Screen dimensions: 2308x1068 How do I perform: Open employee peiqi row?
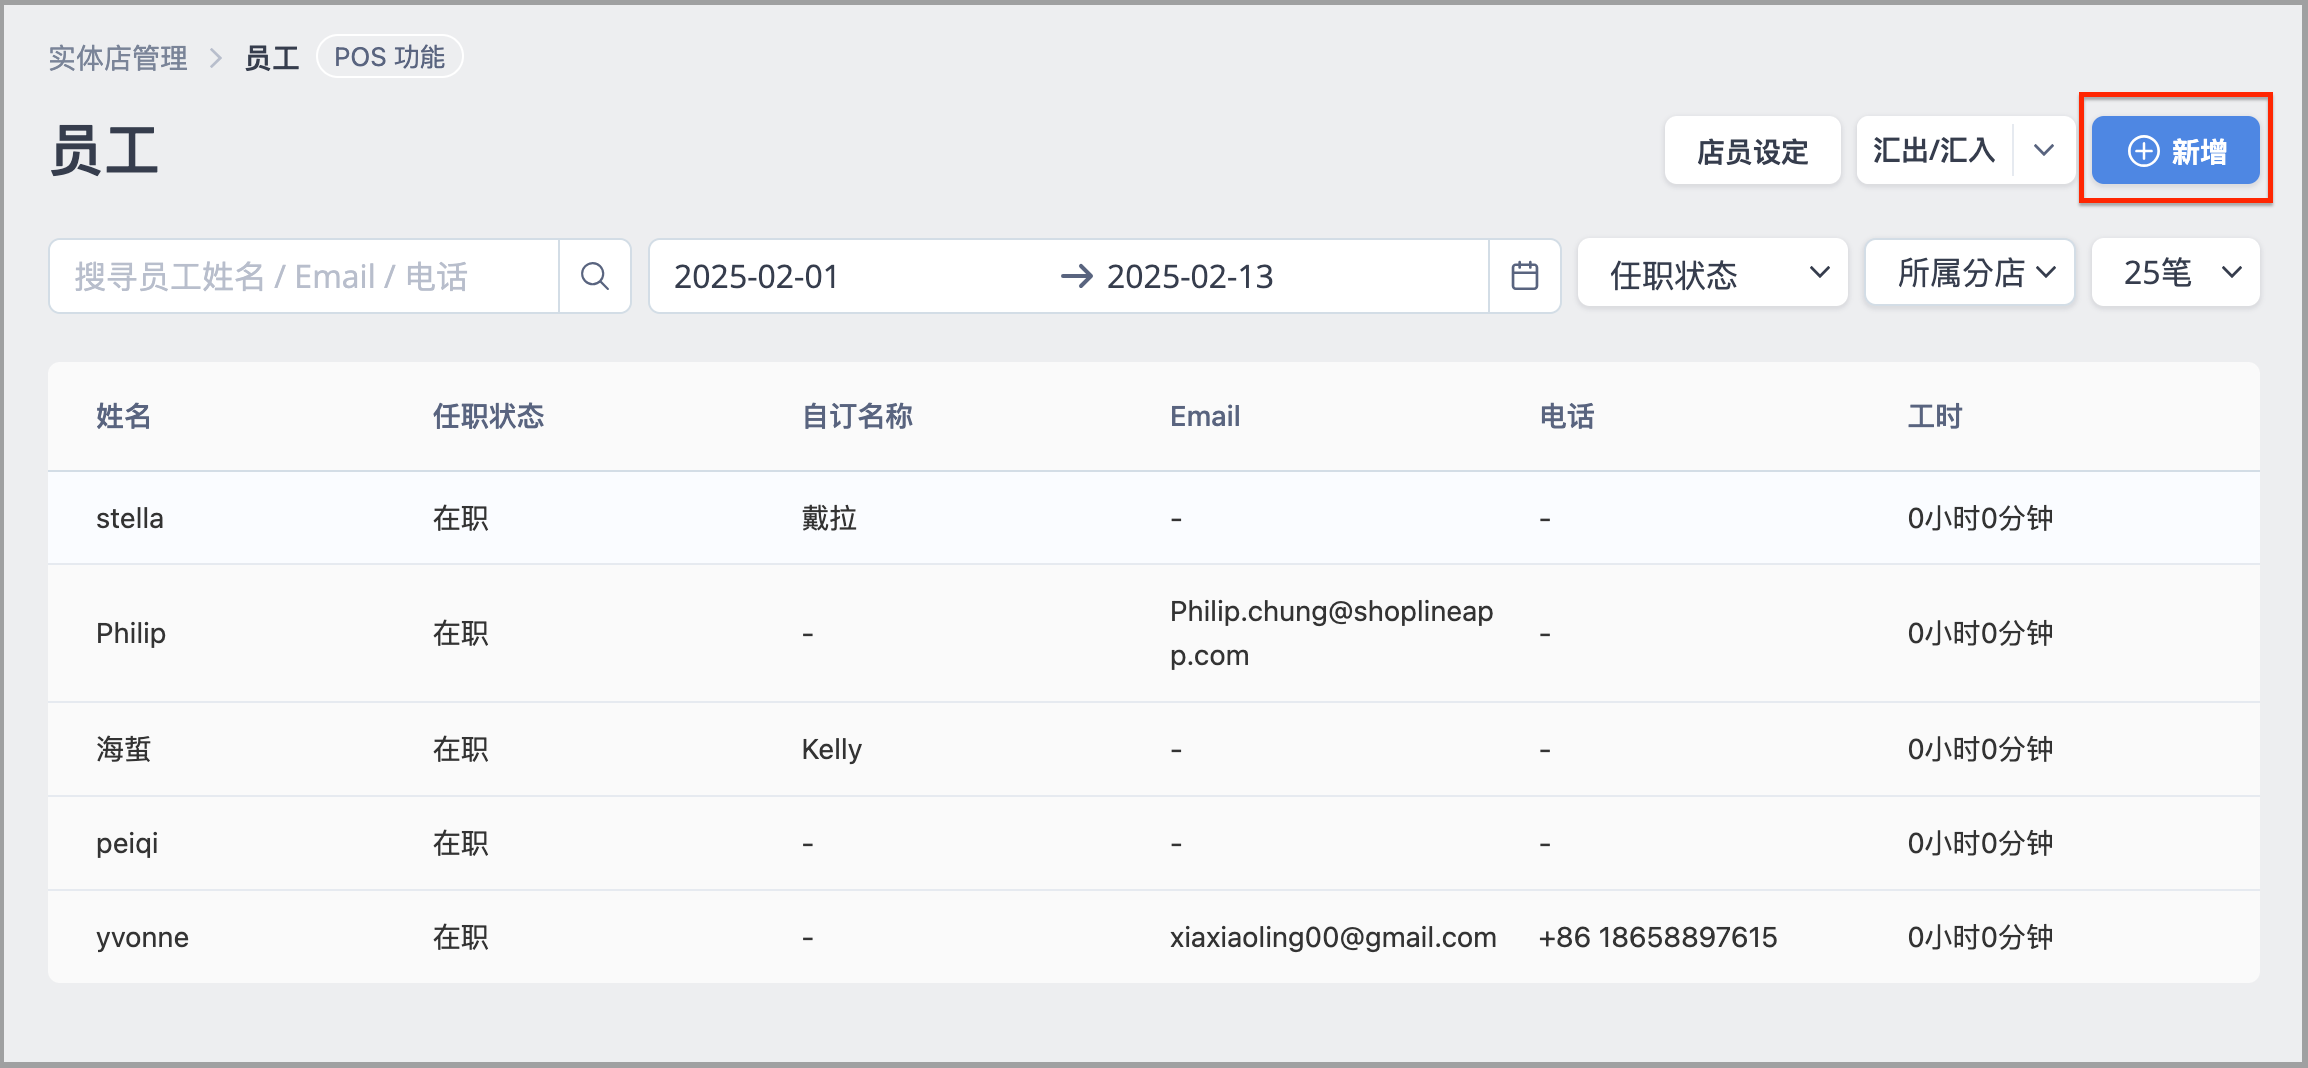pos(1154,843)
